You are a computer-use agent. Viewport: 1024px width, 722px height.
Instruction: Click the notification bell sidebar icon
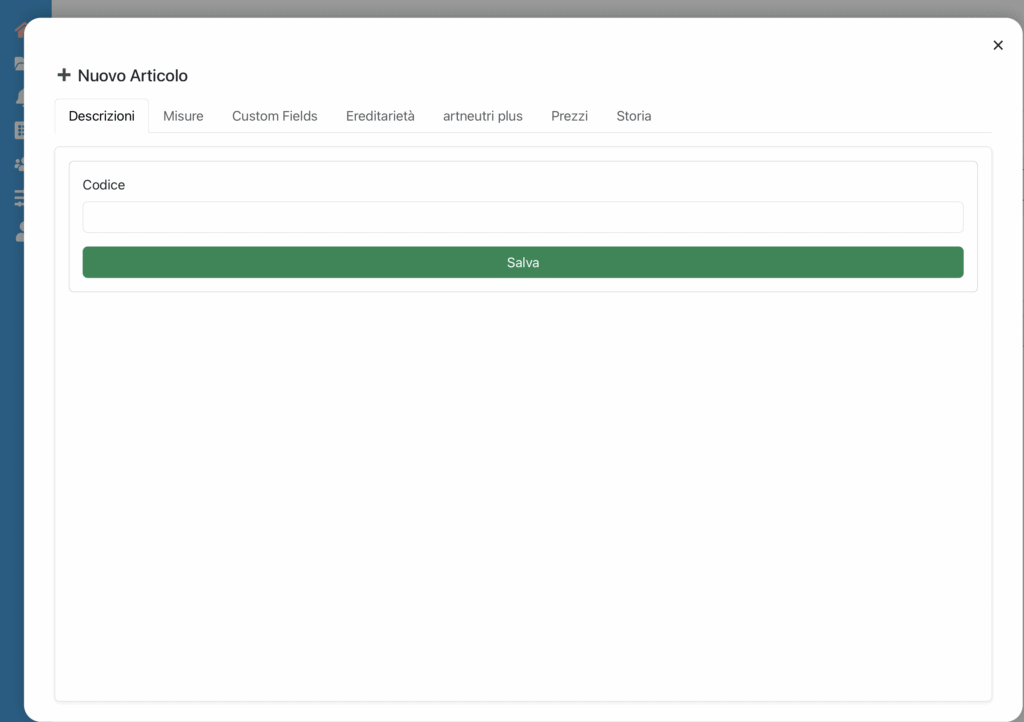(19, 97)
